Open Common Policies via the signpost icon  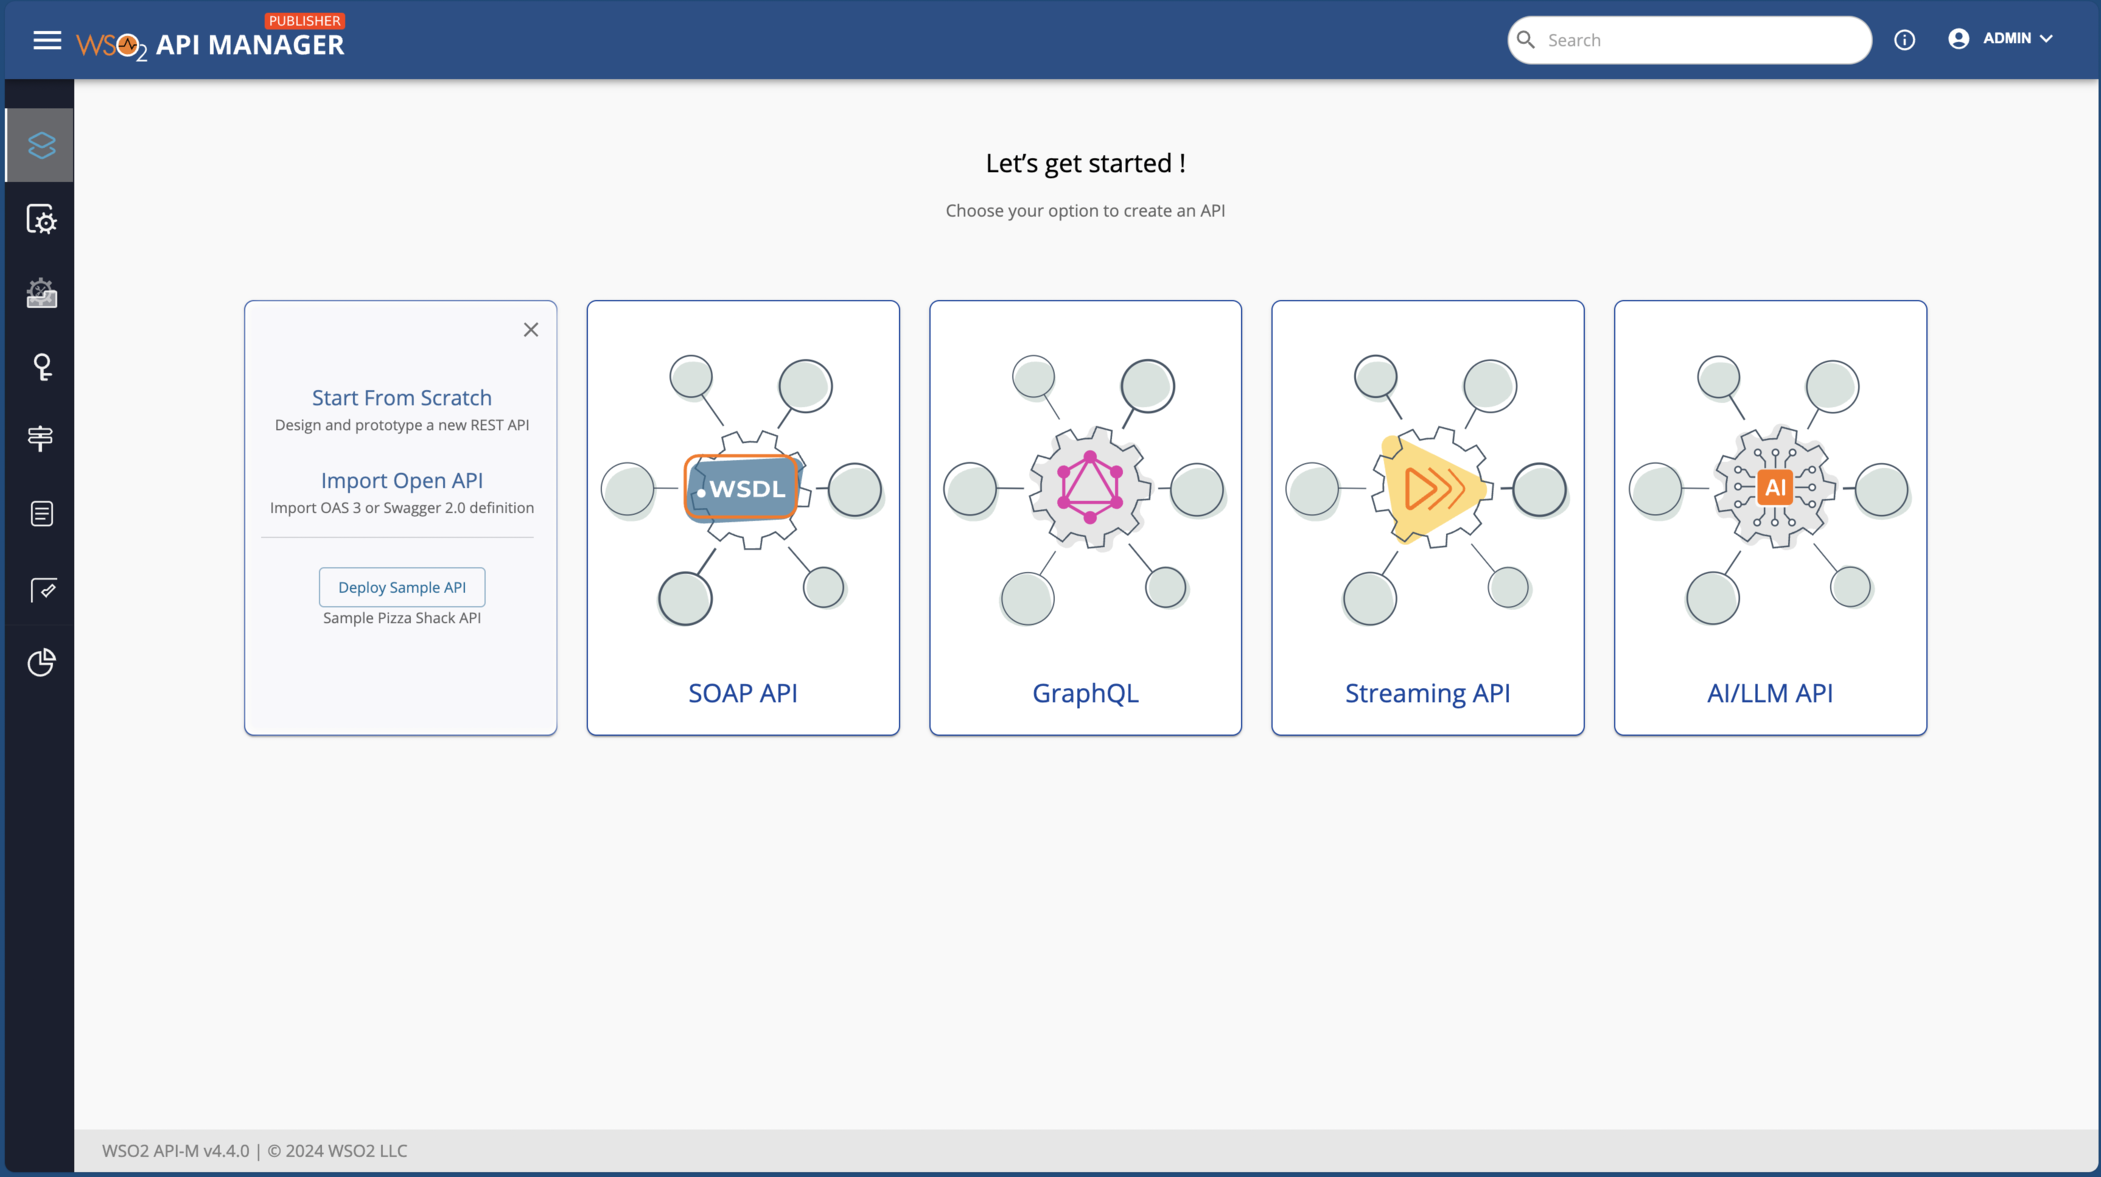40,438
